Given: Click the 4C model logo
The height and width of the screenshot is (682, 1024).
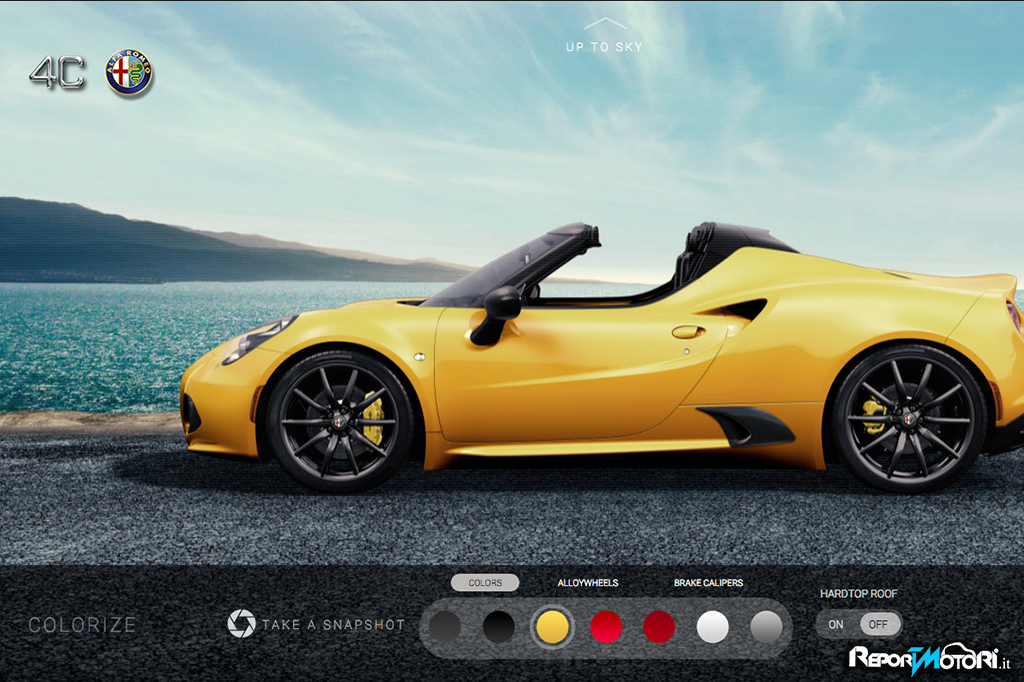Looking at the screenshot, I should click(57, 74).
